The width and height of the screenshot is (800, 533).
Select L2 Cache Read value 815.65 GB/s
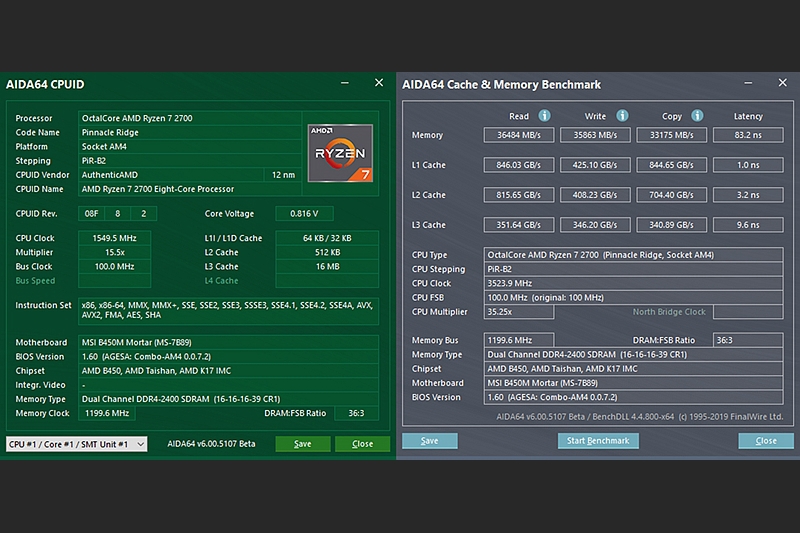[x=518, y=195]
